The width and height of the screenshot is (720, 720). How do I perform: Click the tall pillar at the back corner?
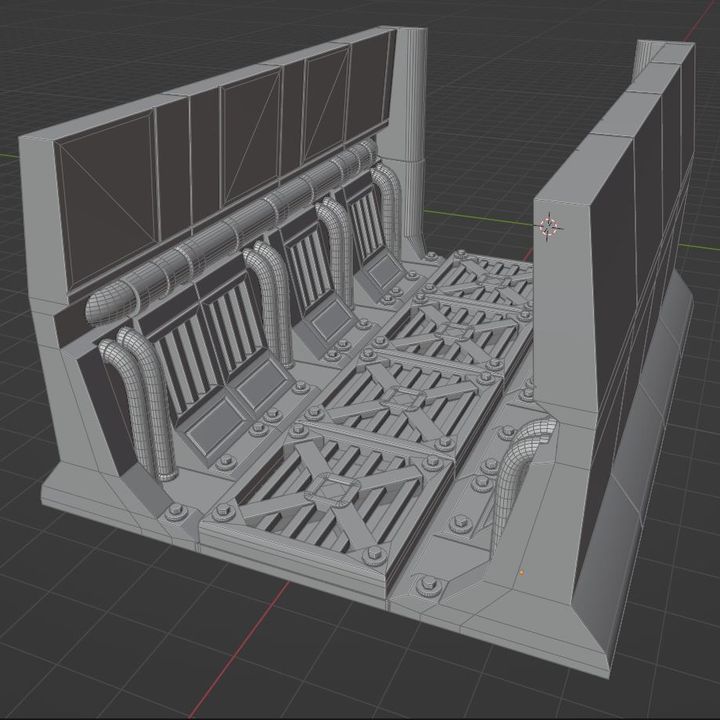410,100
